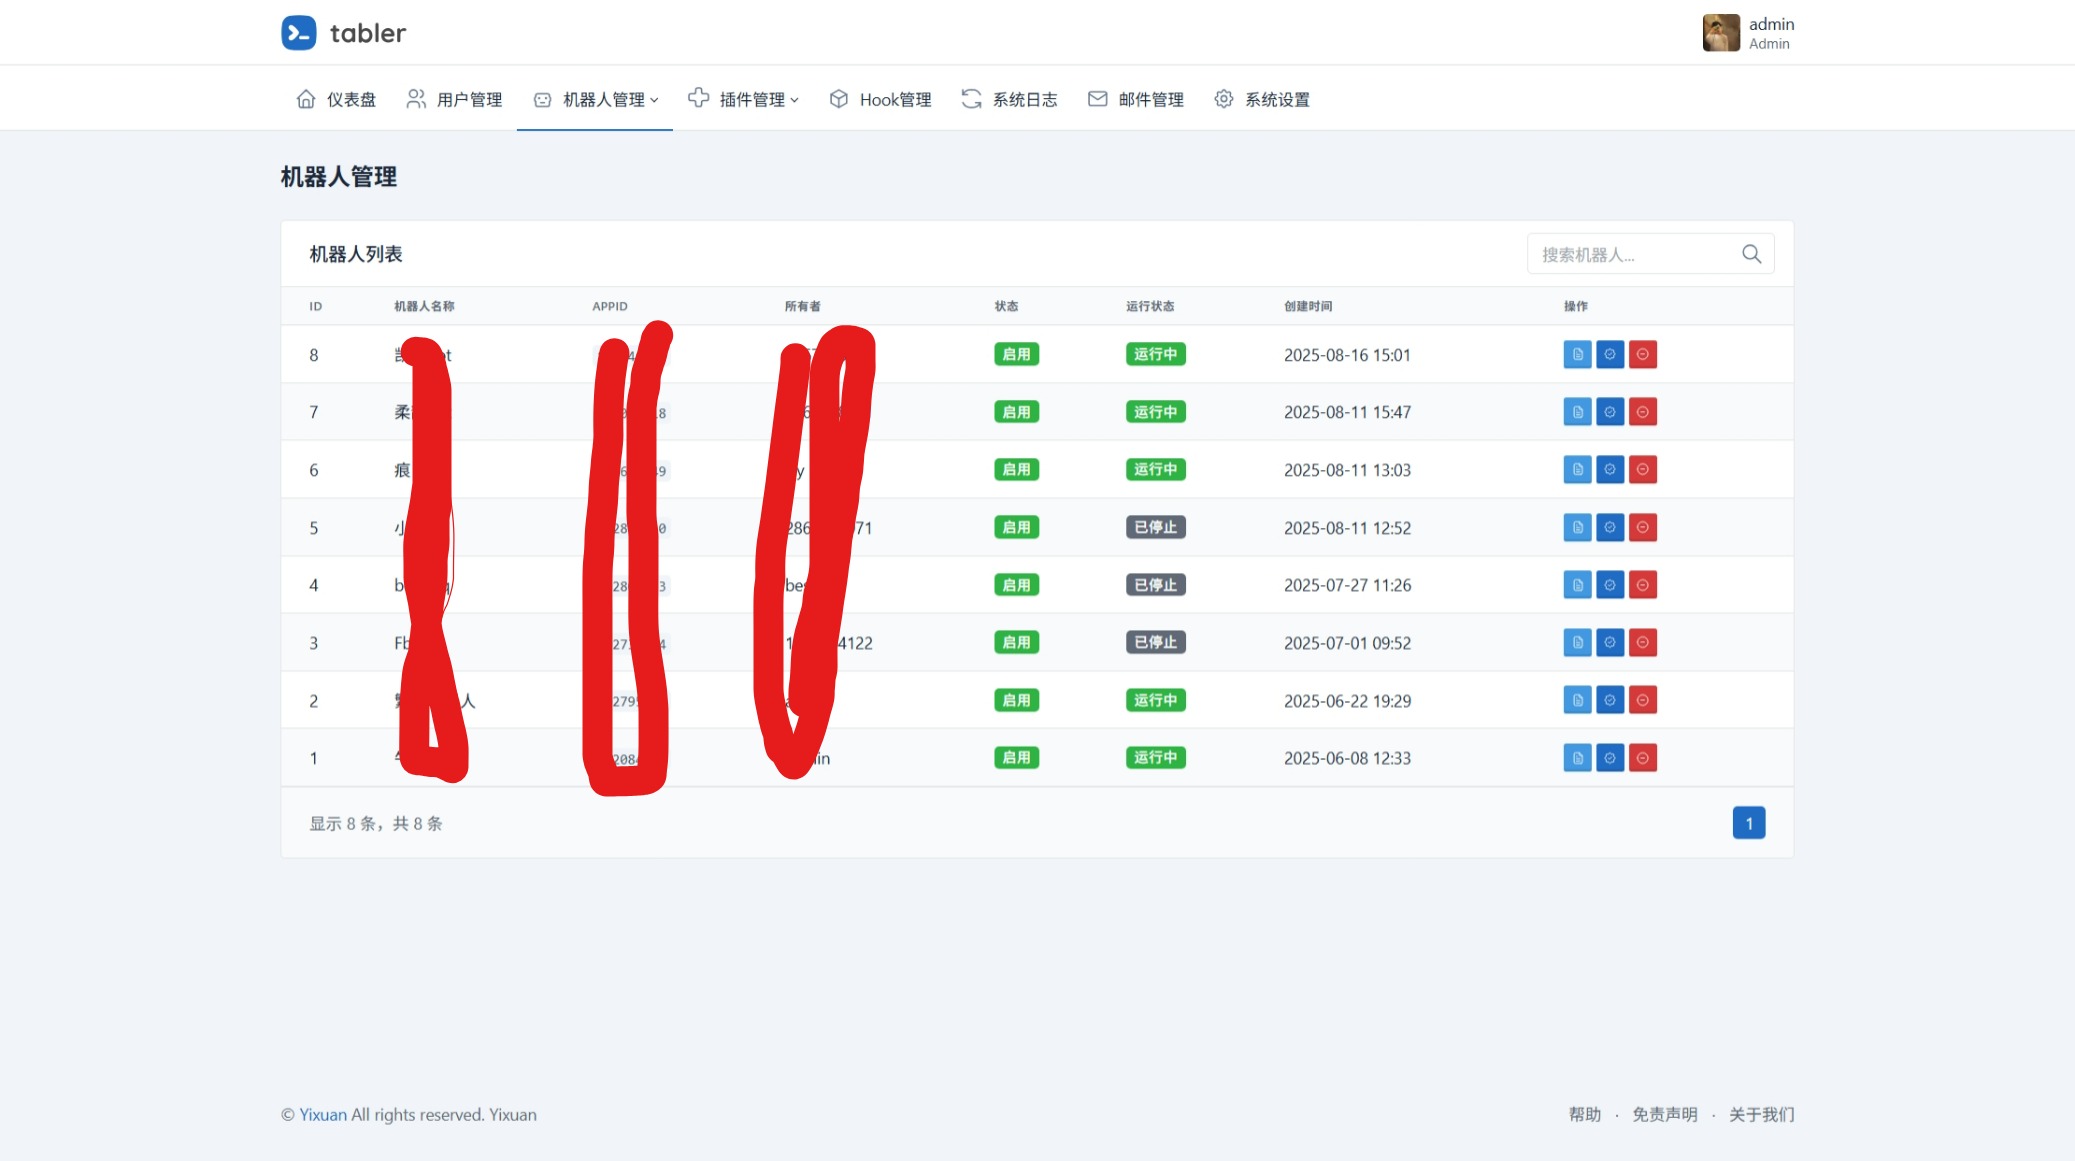Click red delete icon for robot ID 2
This screenshot has width=2075, height=1161.
(1643, 700)
